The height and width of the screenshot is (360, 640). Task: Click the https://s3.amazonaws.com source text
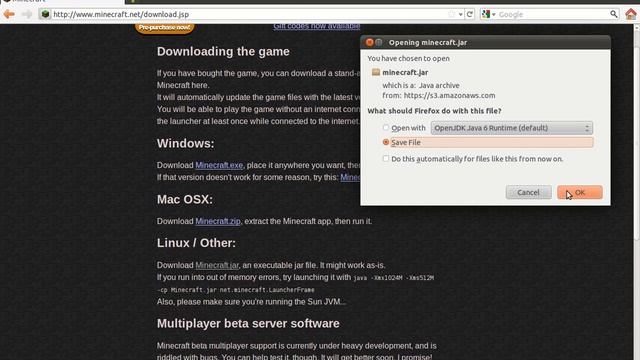pyautogui.click(x=449, y=96)
